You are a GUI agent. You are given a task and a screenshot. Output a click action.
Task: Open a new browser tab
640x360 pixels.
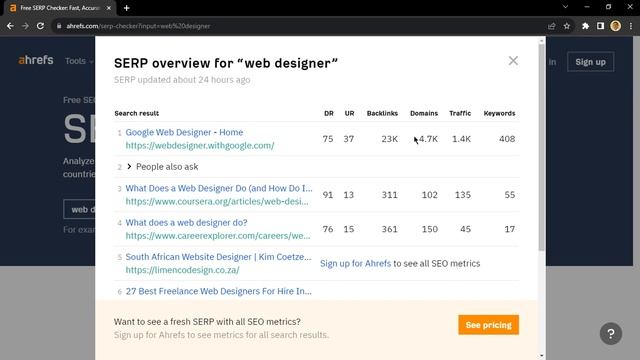pos(127,8)
